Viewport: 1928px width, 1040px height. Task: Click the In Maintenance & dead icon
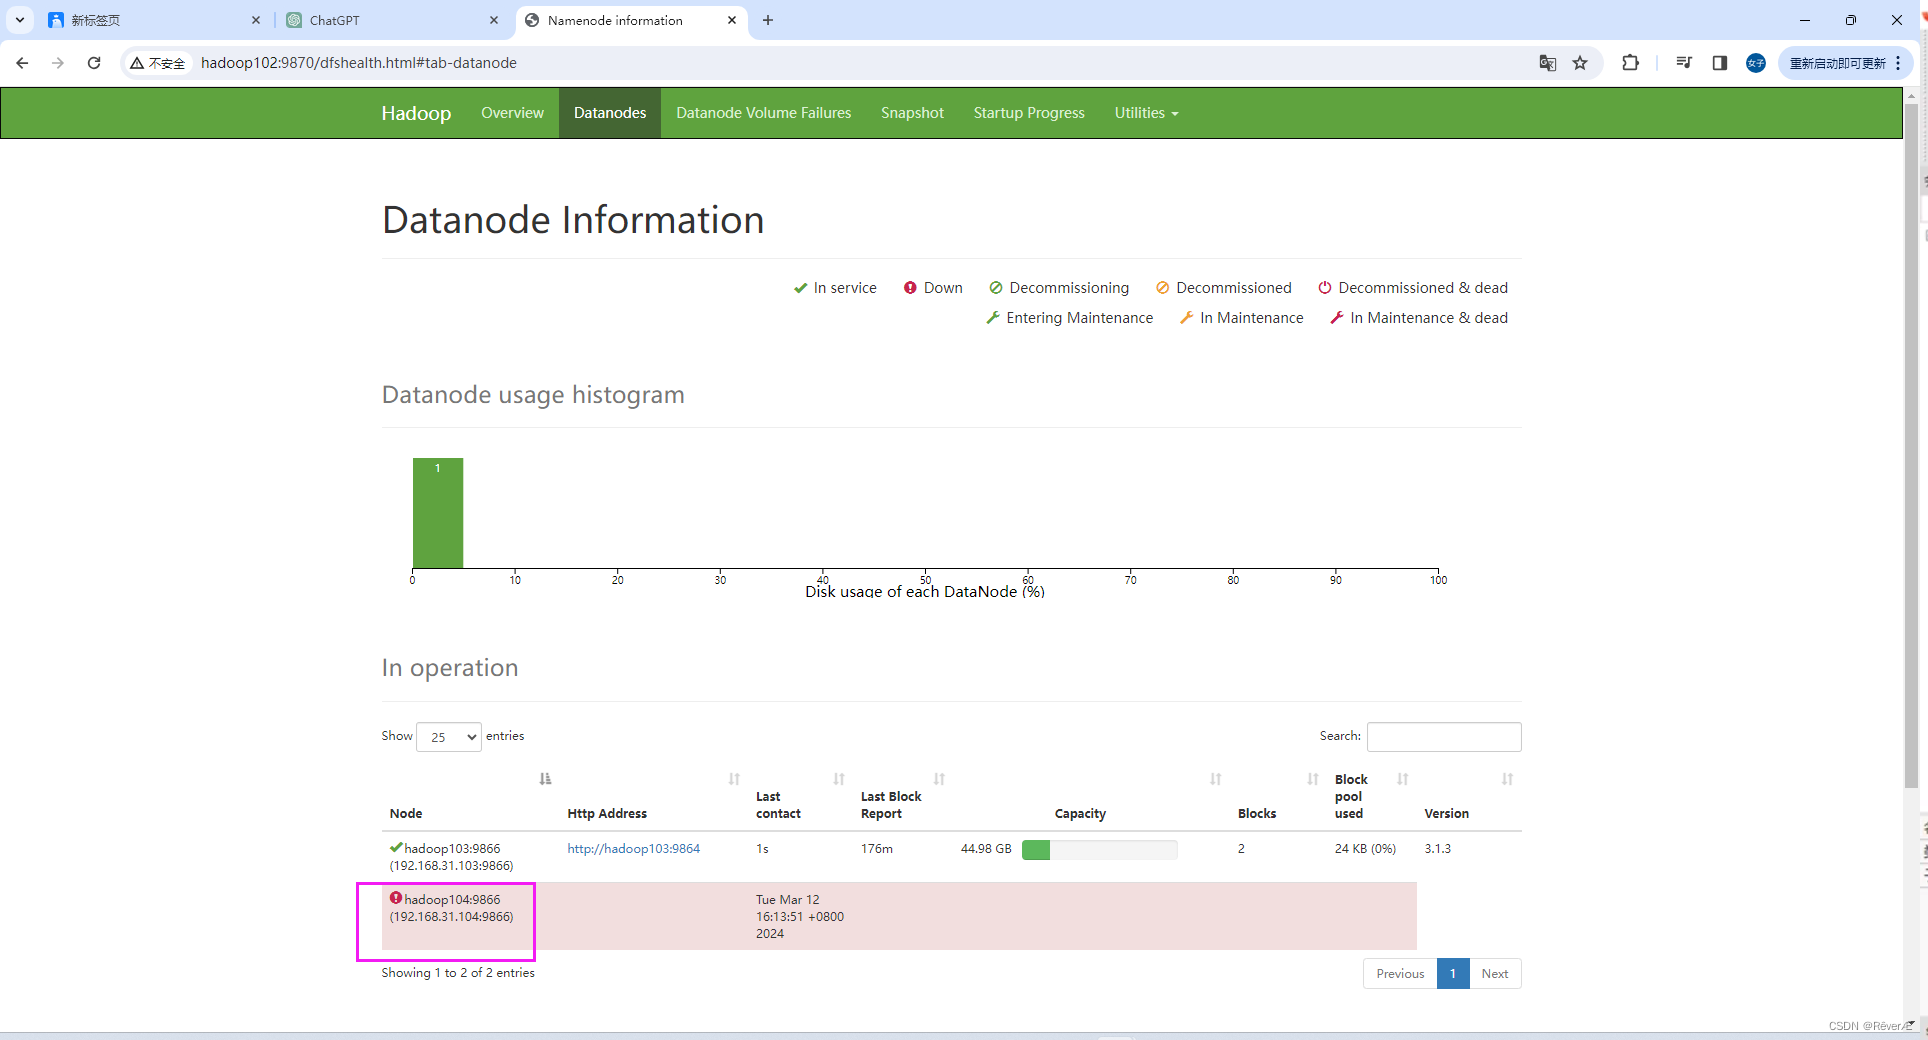[x=1337, y=318]
